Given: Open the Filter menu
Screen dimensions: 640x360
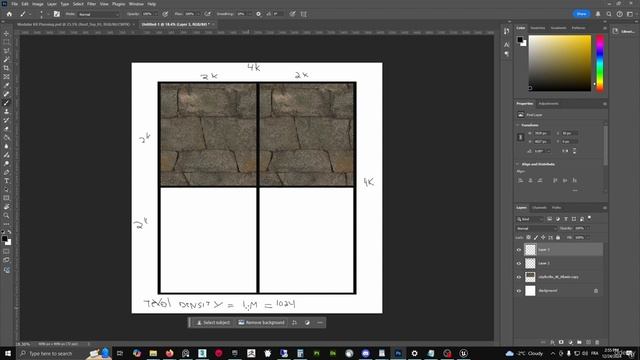Looking at the screenshot, I should tap(91, 4).
